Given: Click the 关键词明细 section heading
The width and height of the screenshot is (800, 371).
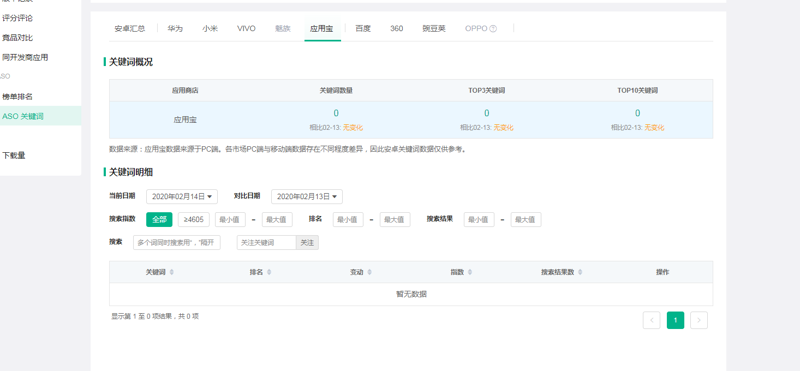Looking at the screenshot, I should [131, 172].
